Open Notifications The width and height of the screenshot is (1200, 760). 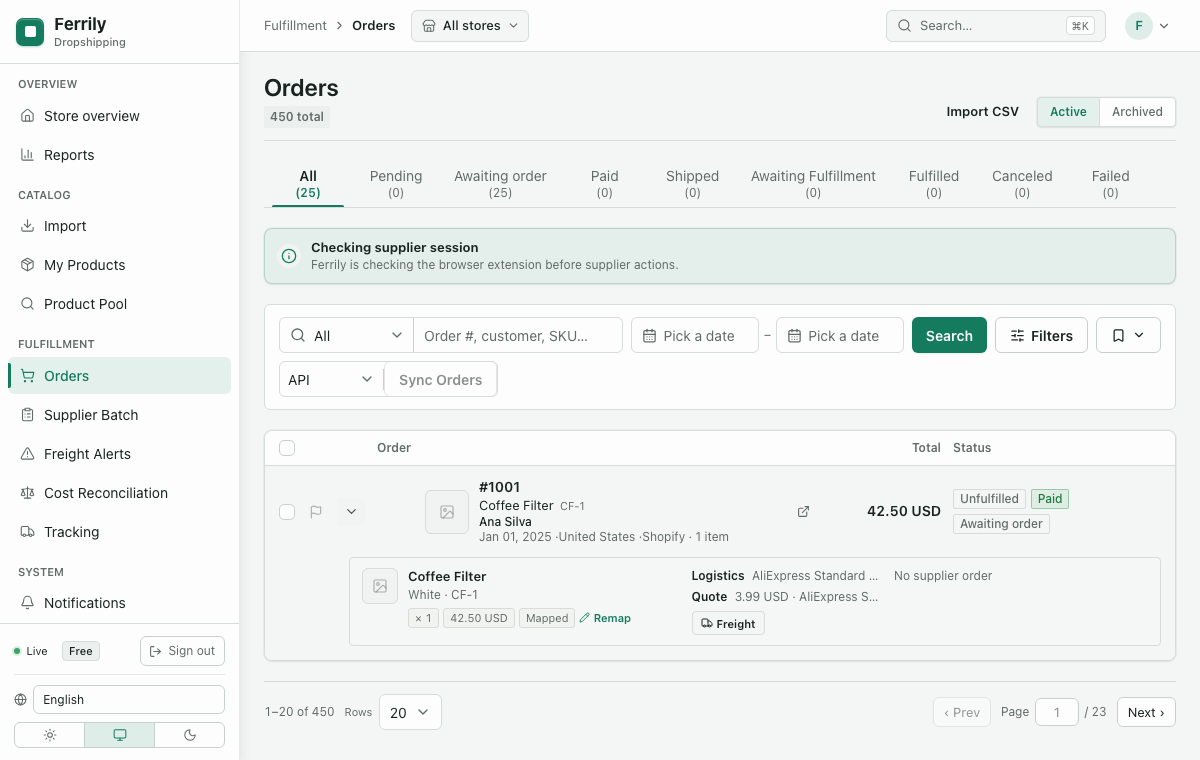coord(119,603)
